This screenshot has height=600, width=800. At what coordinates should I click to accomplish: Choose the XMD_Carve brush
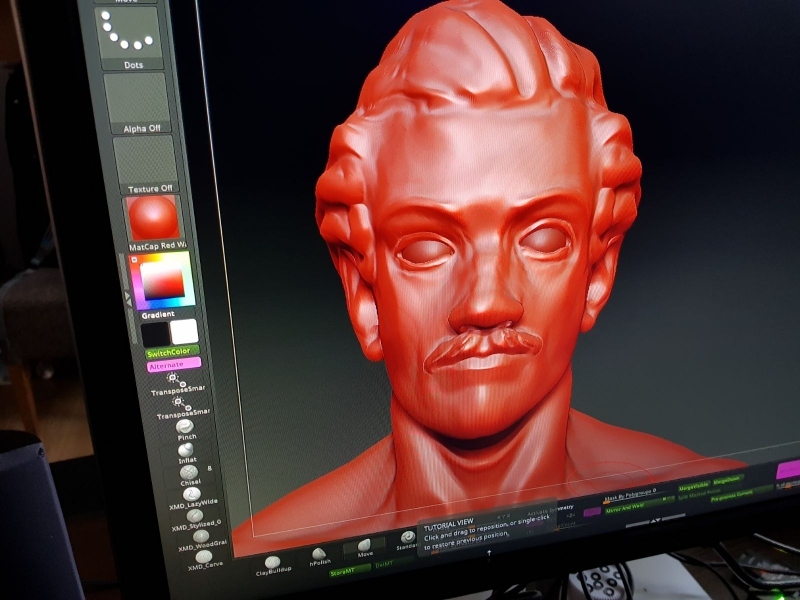202,556
